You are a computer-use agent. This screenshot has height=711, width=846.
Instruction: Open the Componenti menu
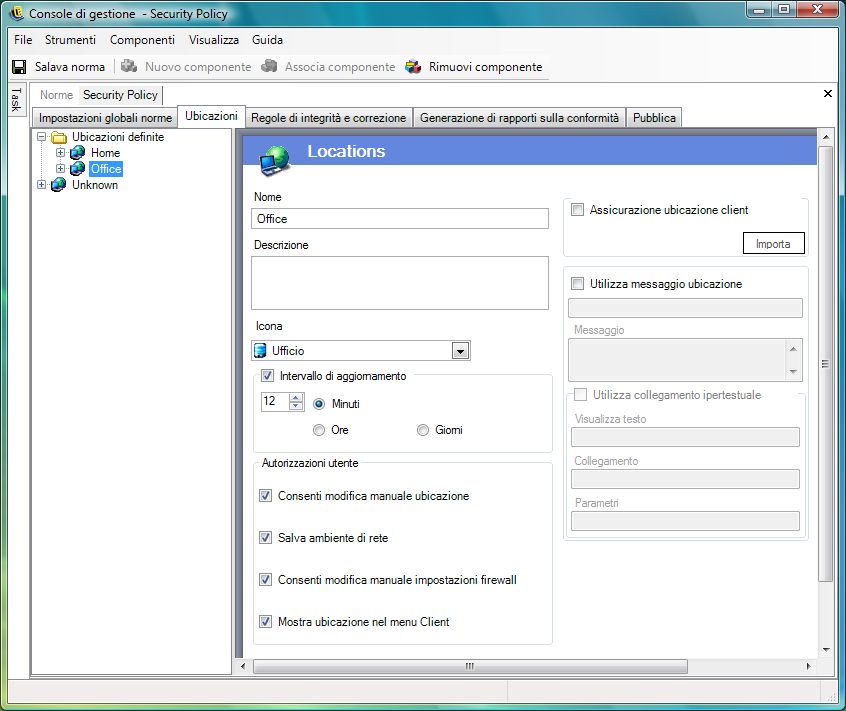(142, 40)
